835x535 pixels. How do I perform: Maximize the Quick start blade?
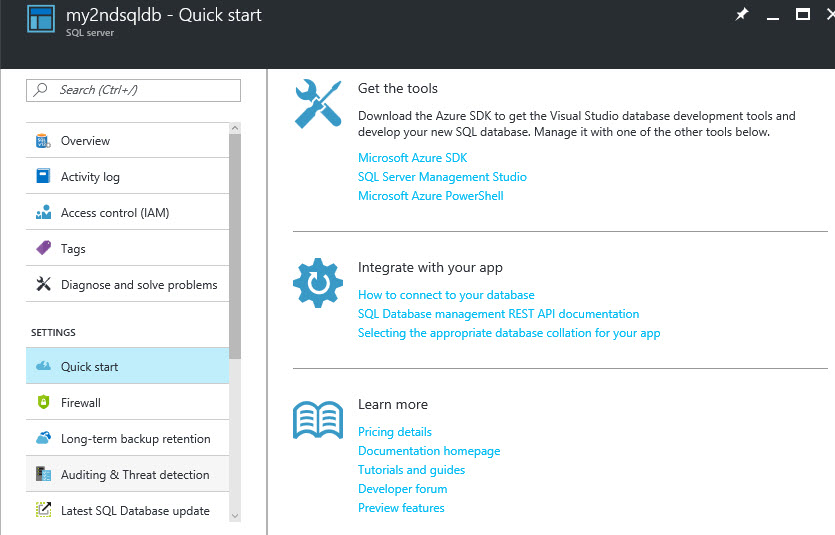(x=803, y=14)
